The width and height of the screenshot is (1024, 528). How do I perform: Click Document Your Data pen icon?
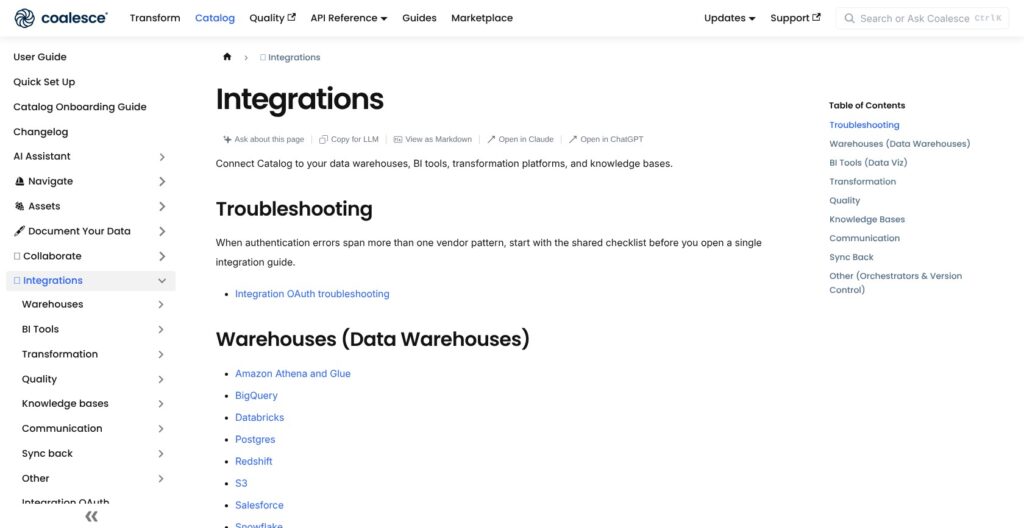click(19, 231)
